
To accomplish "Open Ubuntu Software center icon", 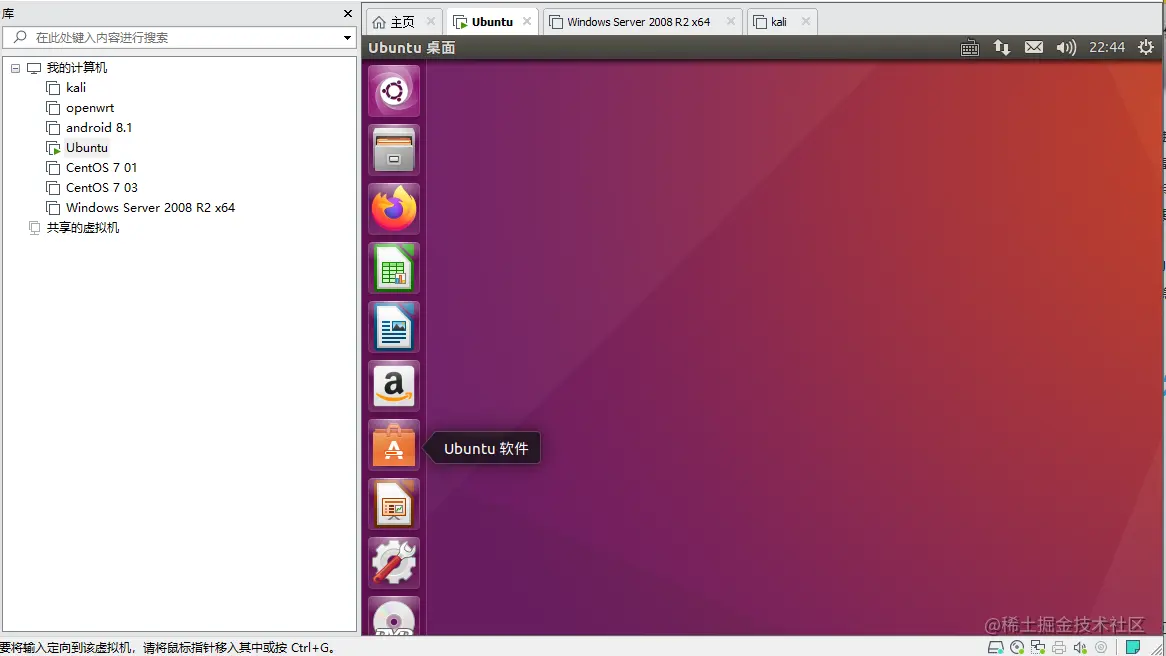I will point(394,445).
